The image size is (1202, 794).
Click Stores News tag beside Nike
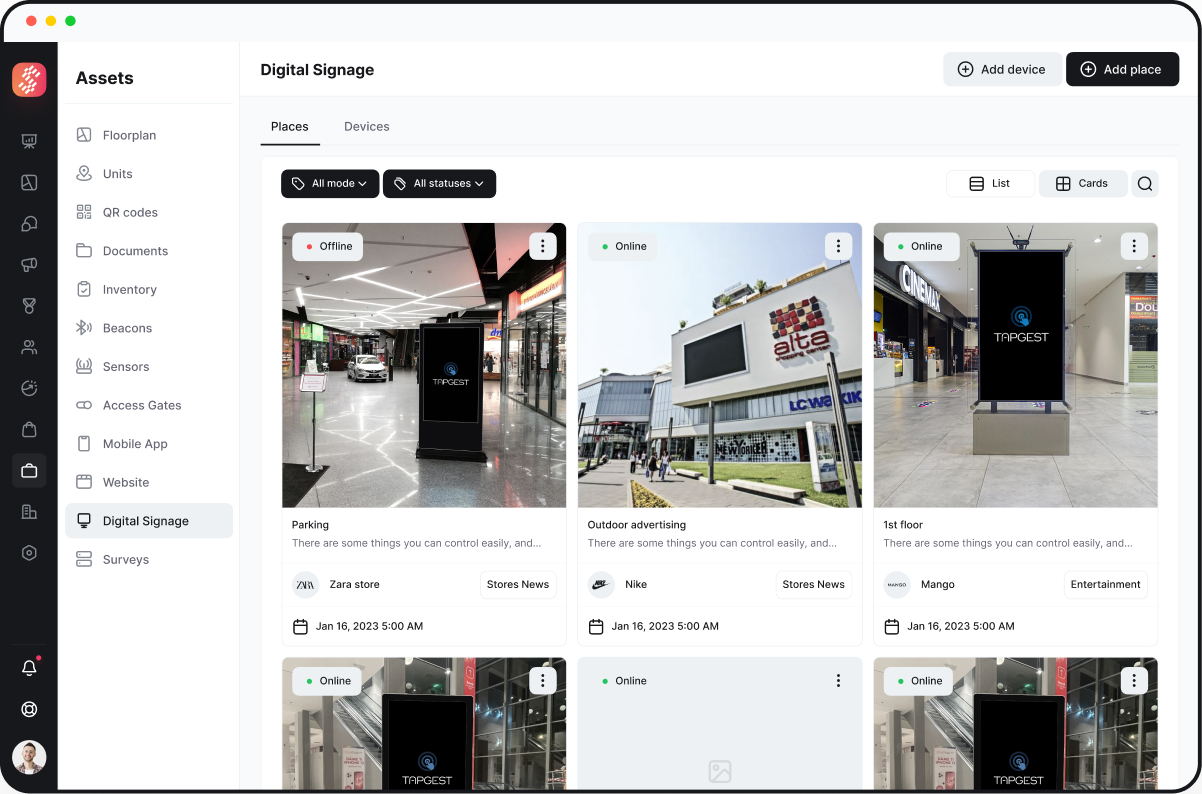tap(814, 585)
